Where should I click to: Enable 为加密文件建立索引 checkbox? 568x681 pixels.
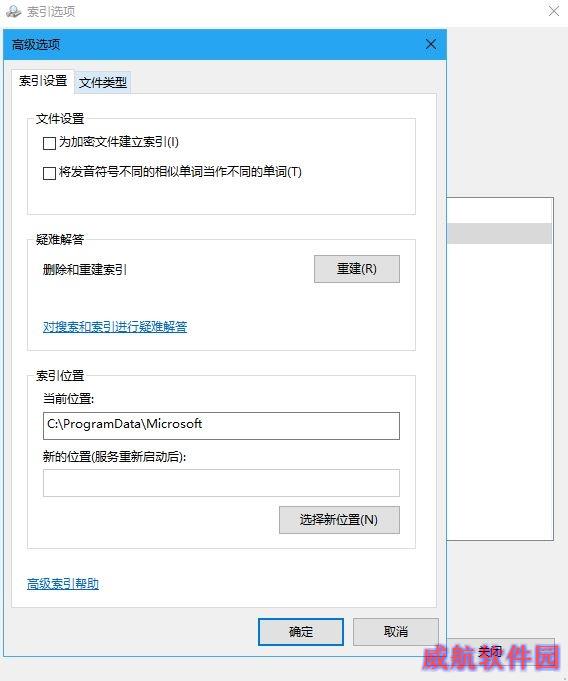50,143
